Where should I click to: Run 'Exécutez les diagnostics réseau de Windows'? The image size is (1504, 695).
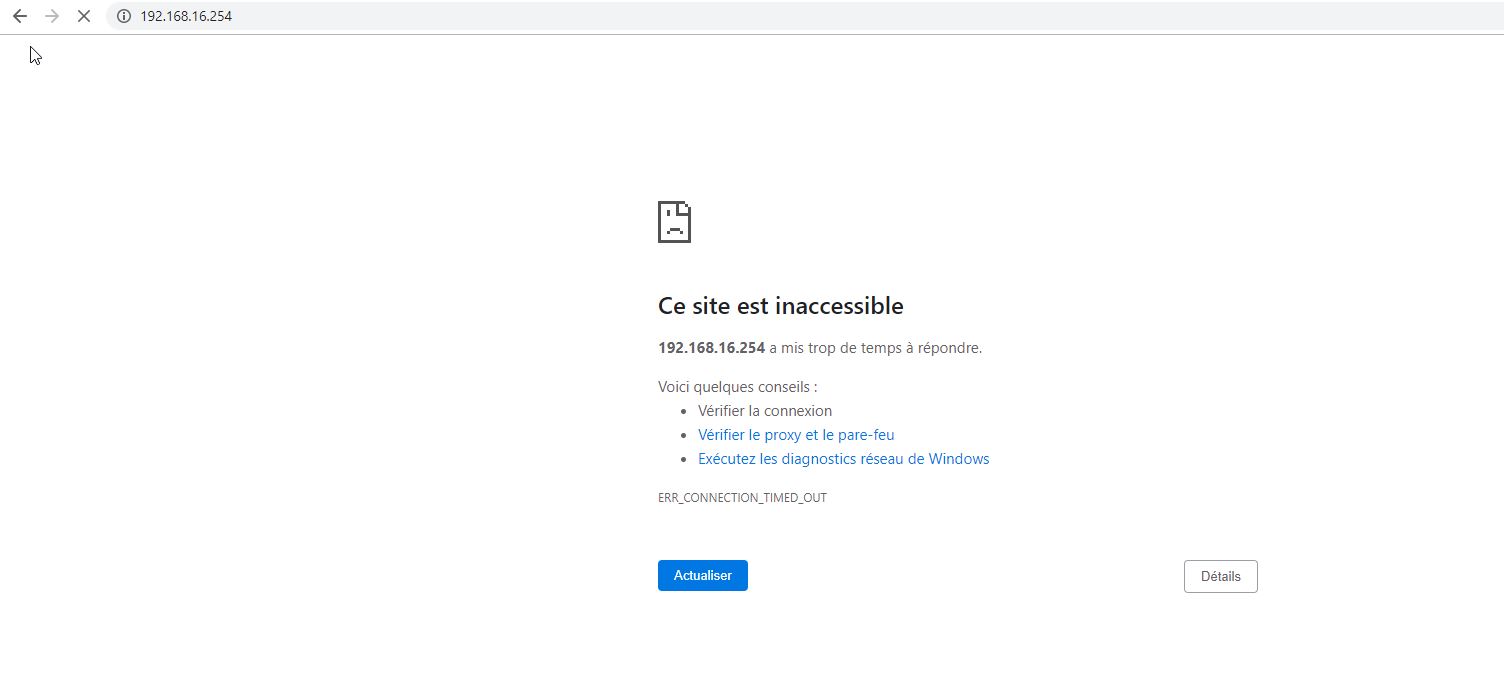click(843, 459)
